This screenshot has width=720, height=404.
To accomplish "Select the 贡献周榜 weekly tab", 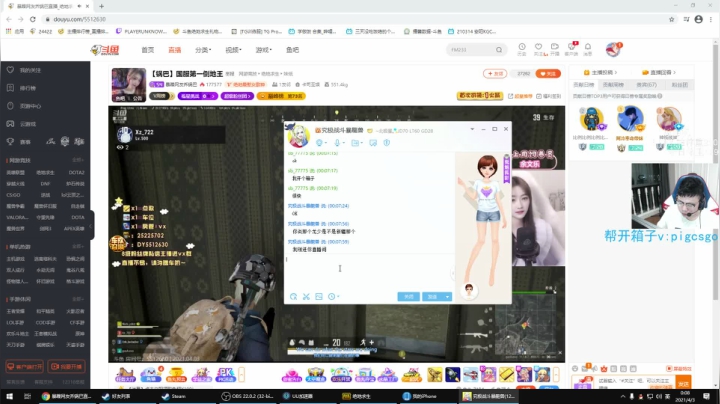I will (613, 85).
